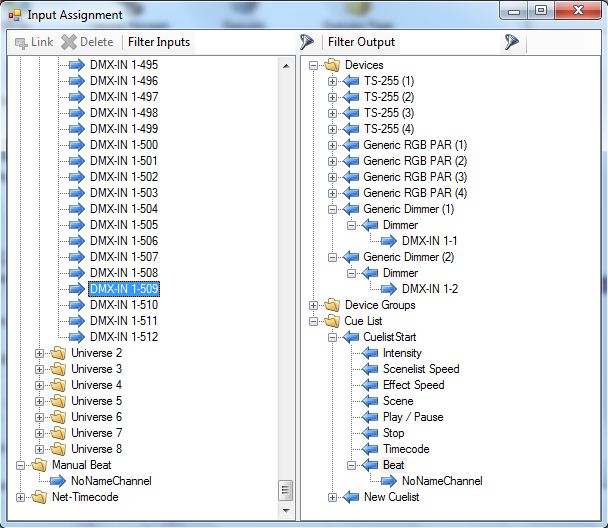This screenshot has height=528, width=608.
Task: Click the arrow icon beside TS-255 (1)
Action: click(x=350, y=81)
